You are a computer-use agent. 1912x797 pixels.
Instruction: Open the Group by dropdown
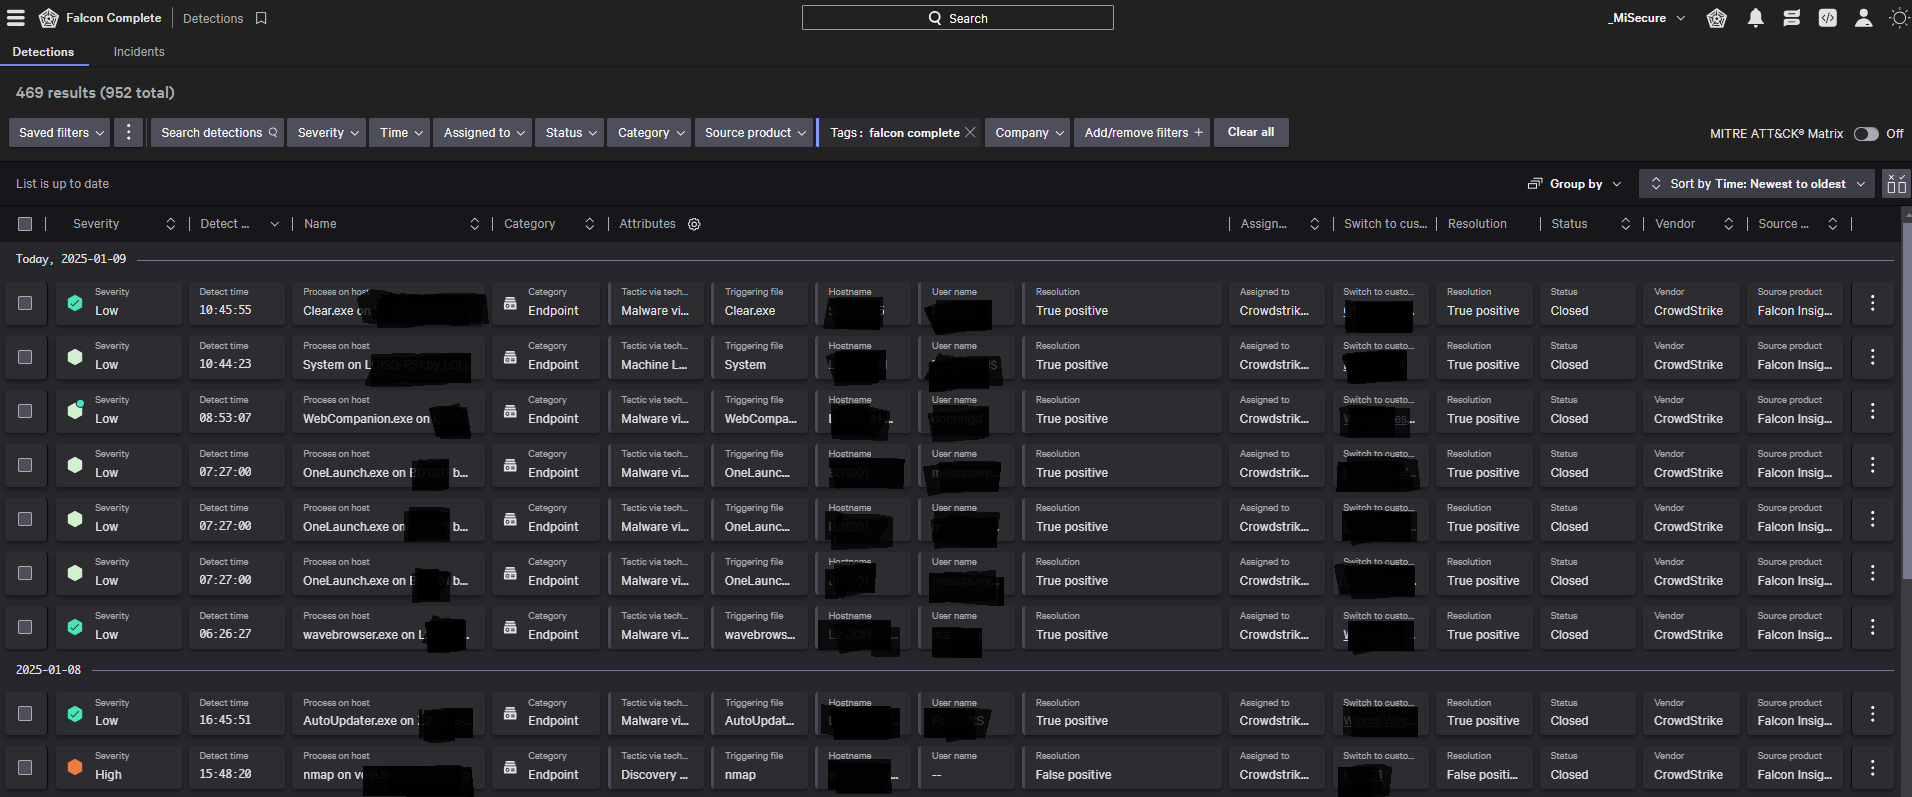tap(1573, 184)
